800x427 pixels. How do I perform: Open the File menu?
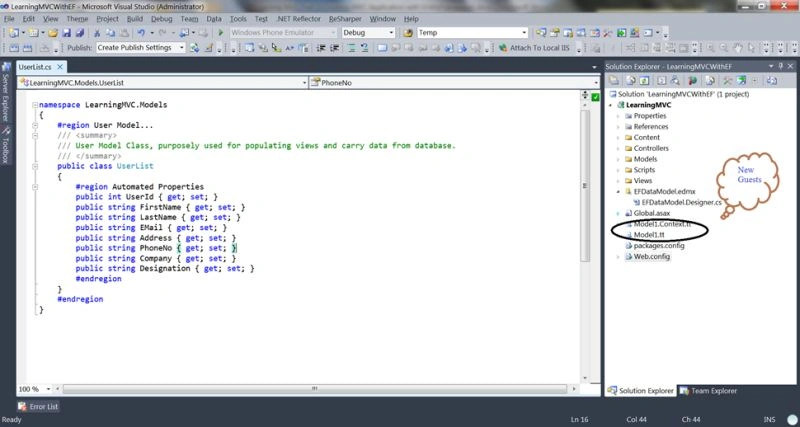point(9,19)
